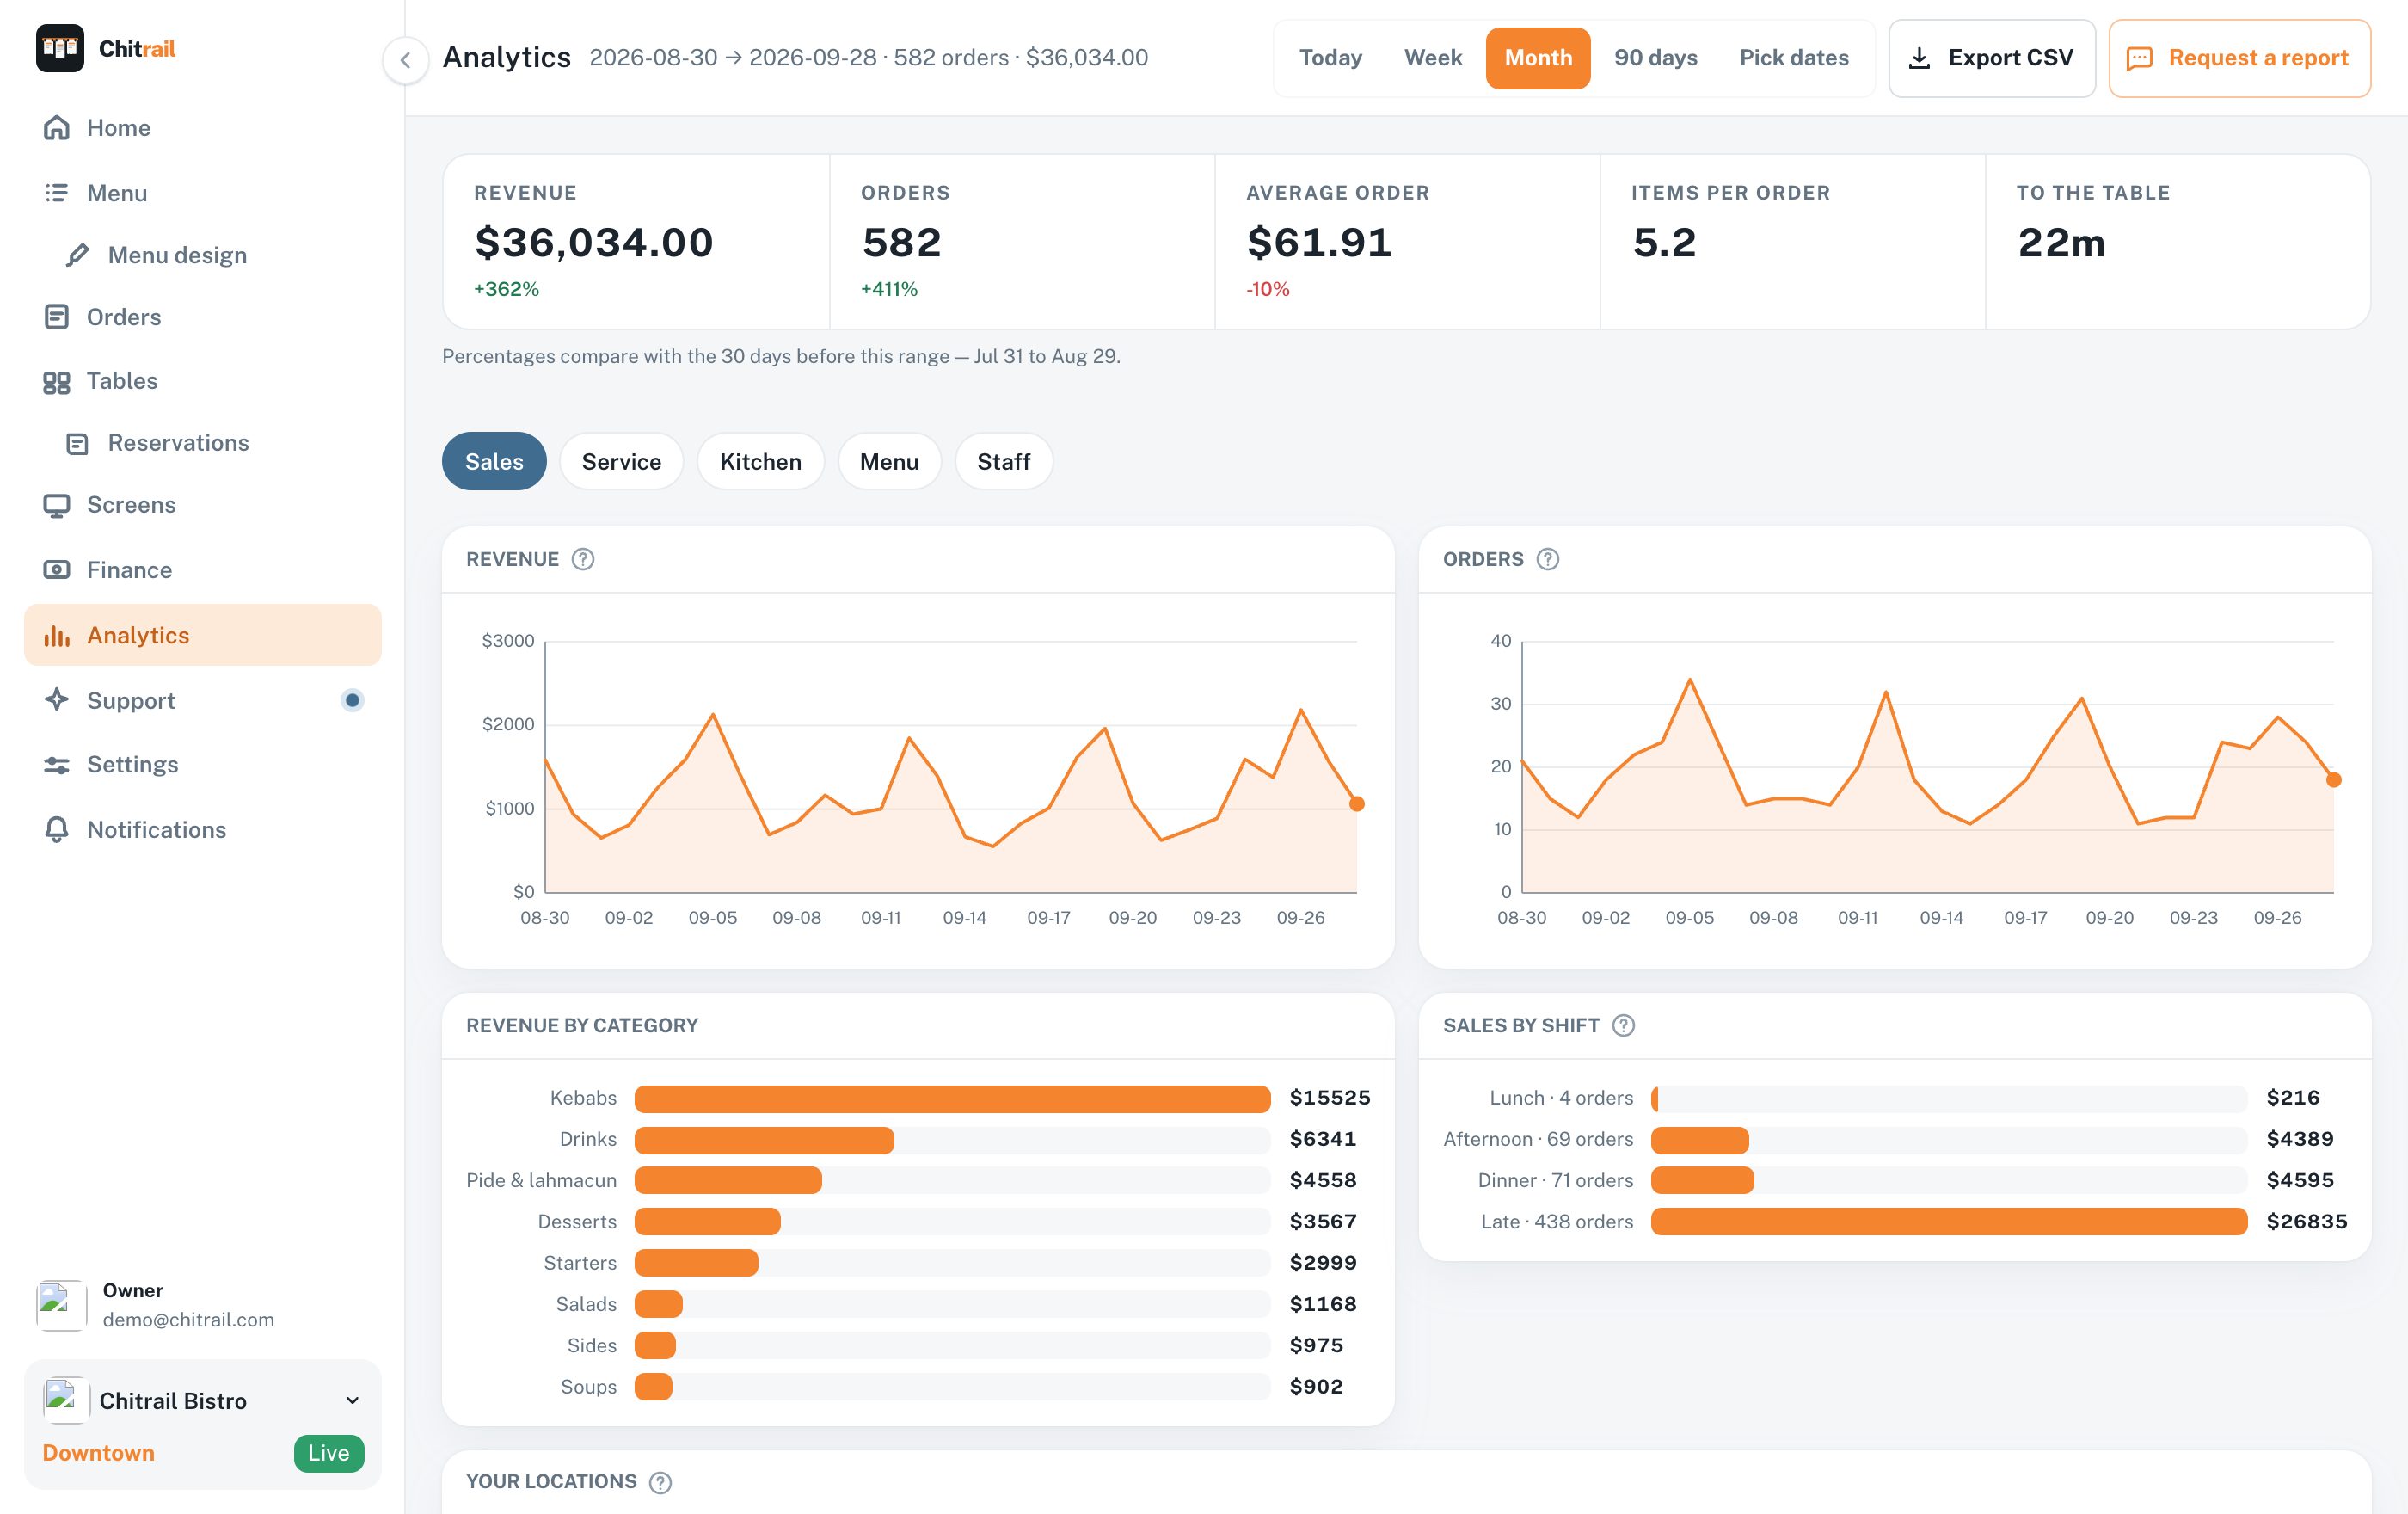Image resolution: width=2408 pixels, height=1514 pixels.
Task: Click the Soups $902 amount
Action: (1316, 1387)
